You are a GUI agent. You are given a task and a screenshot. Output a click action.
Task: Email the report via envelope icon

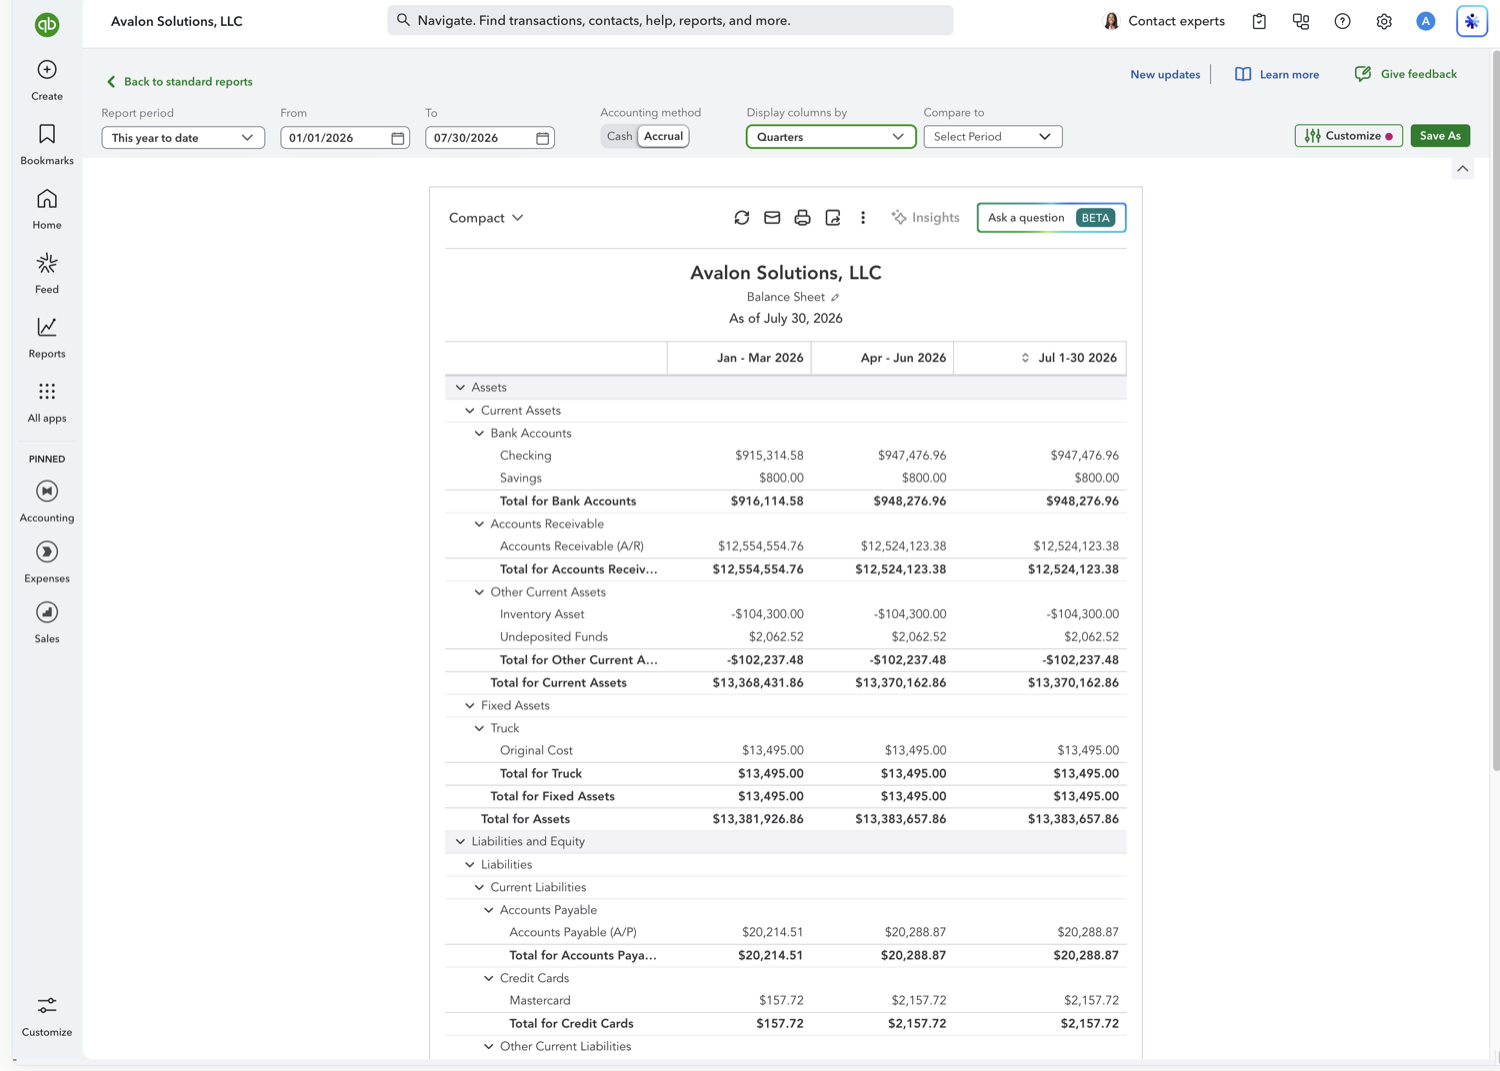772,218
